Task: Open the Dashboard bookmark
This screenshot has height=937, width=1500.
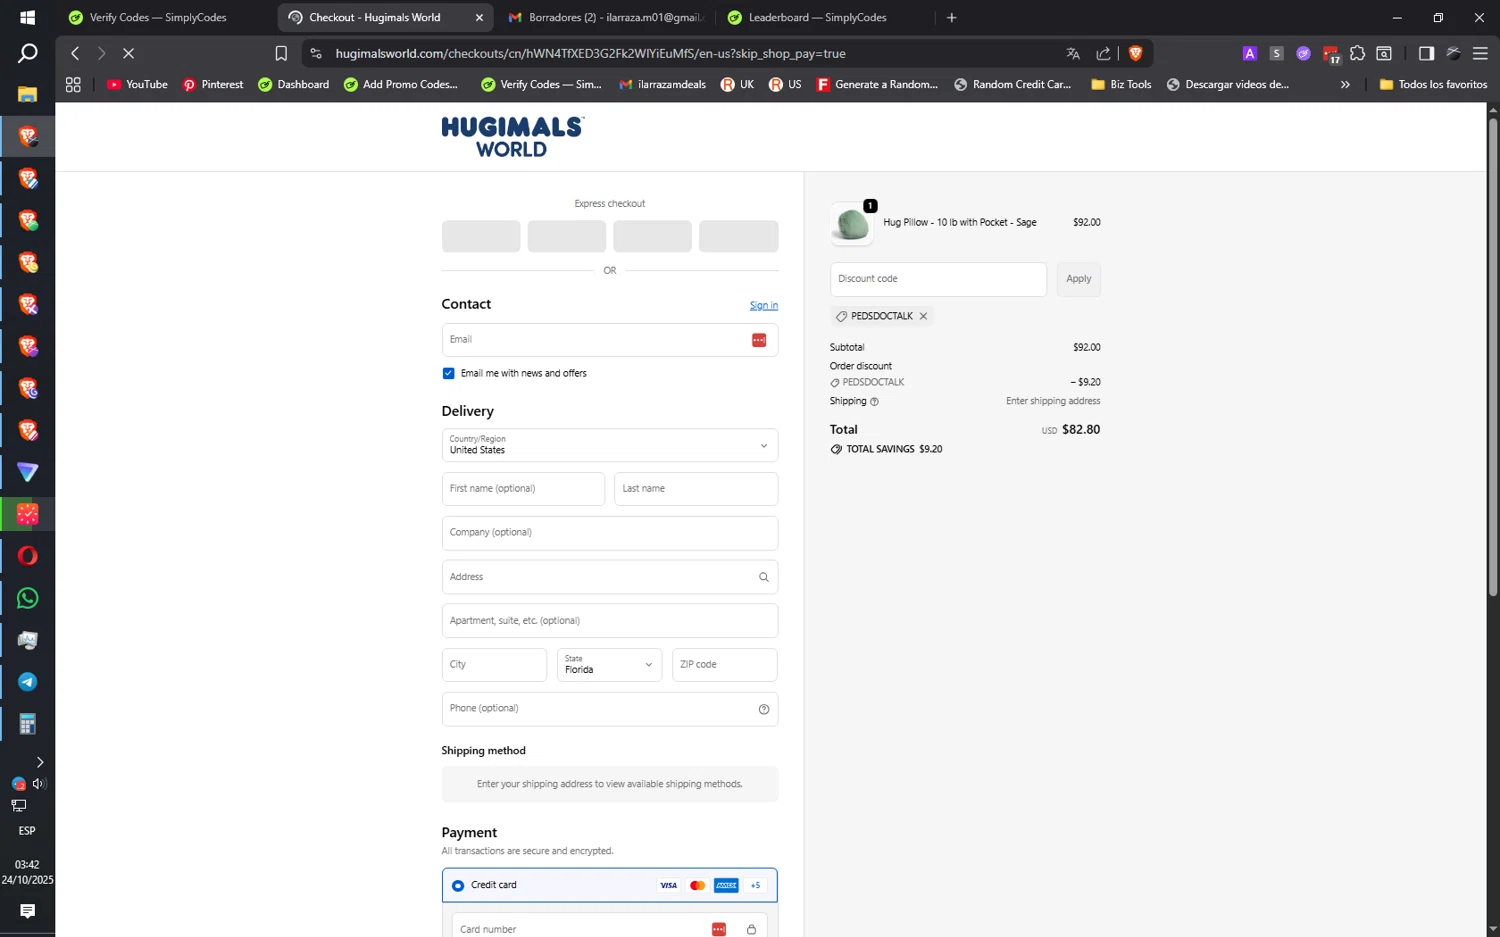Action: (294, 85)
